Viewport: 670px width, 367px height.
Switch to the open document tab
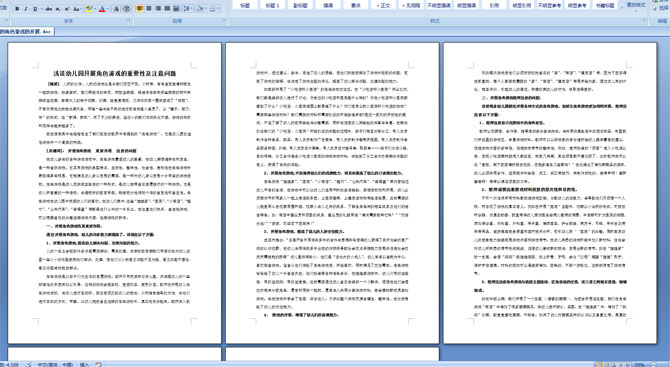pyautogui.click(x=26, y=32)
